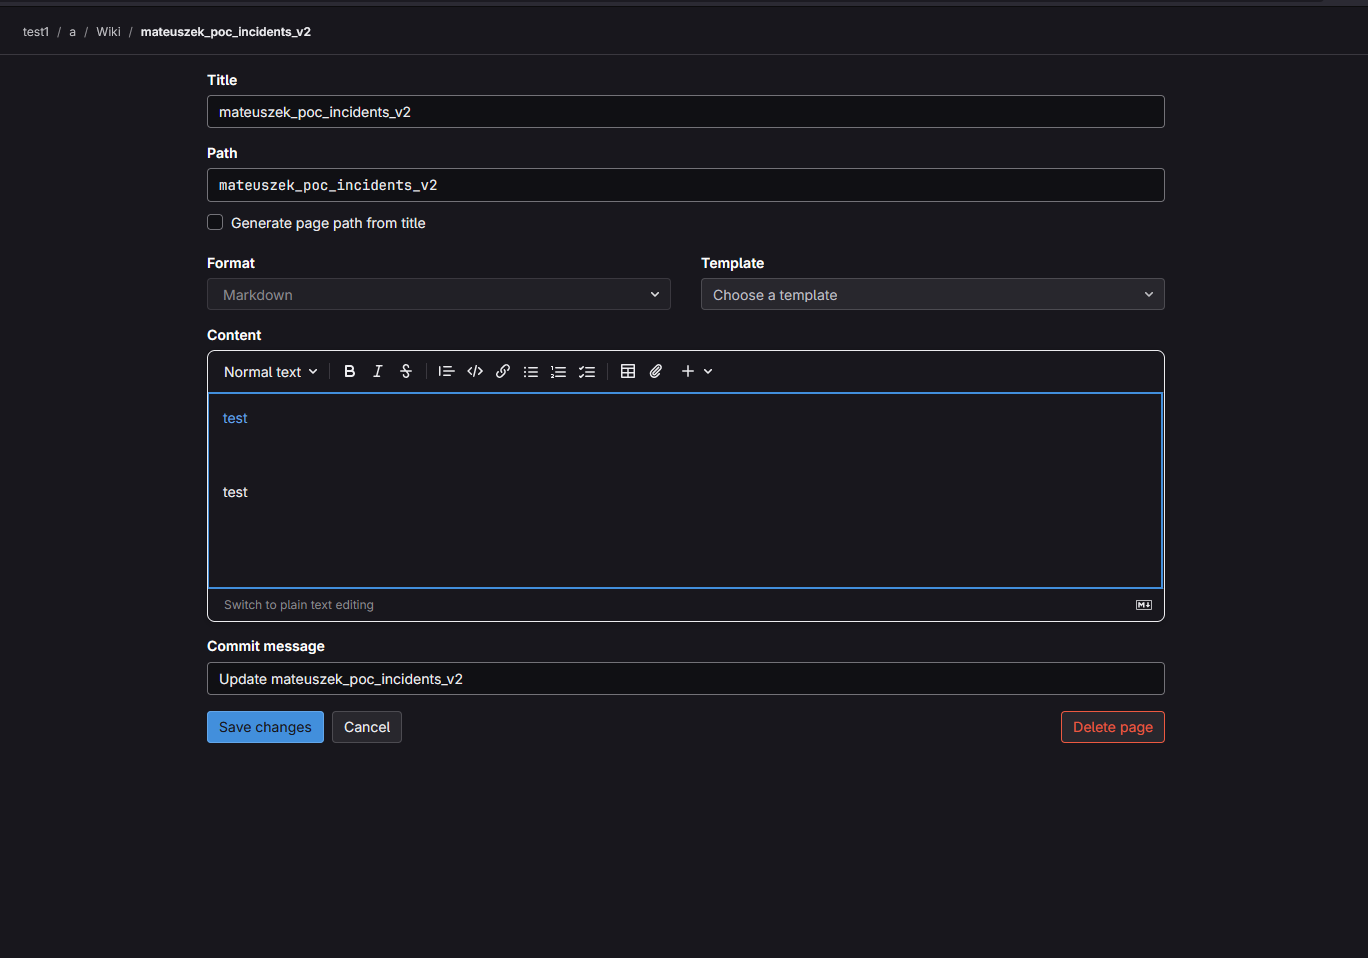Screen dimensions: 1368x958
Task: Insert a table into content
Action: (x=628, y=371)
